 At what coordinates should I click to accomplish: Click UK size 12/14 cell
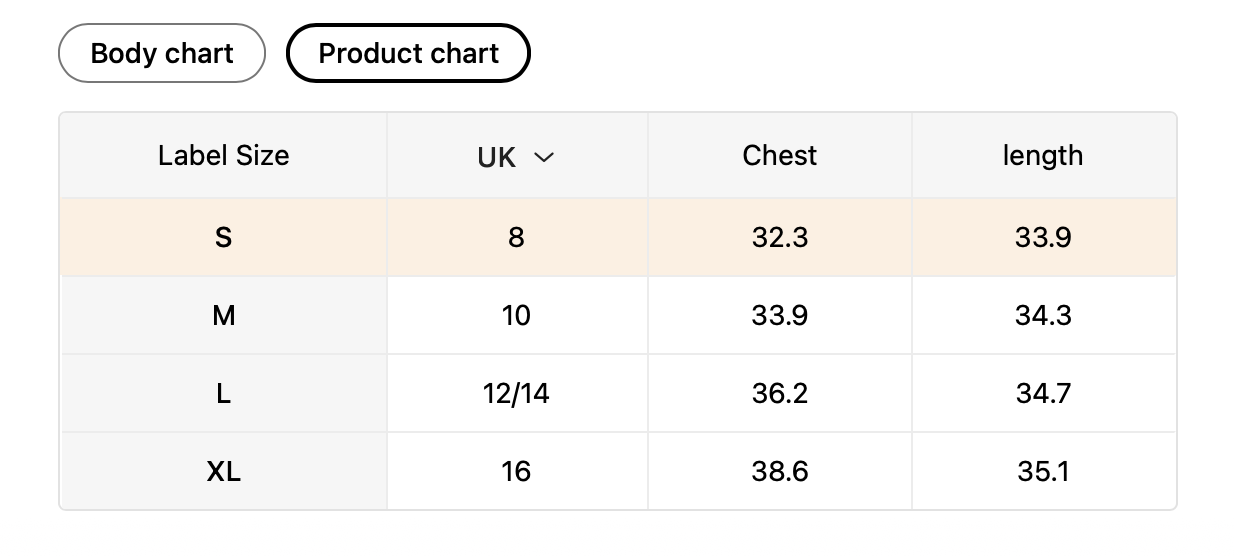516,394
